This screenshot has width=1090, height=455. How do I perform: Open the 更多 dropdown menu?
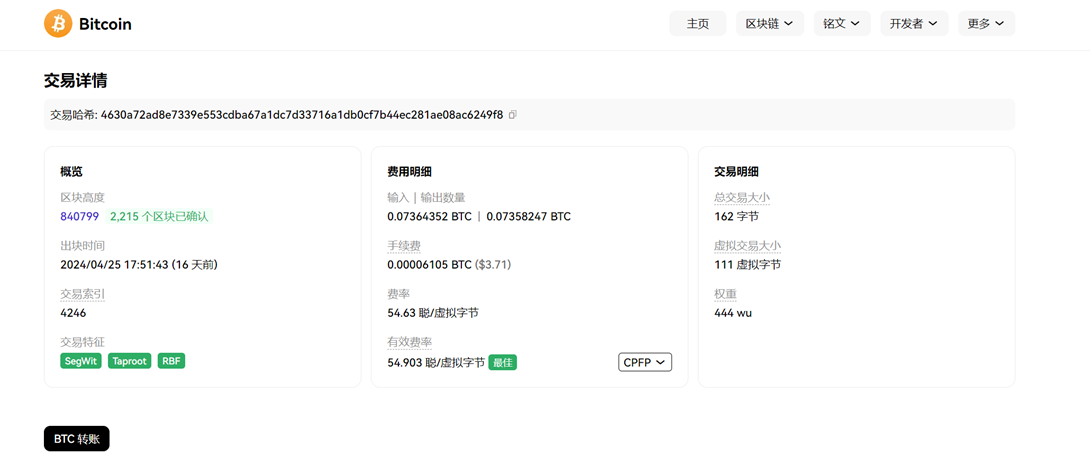986,23
